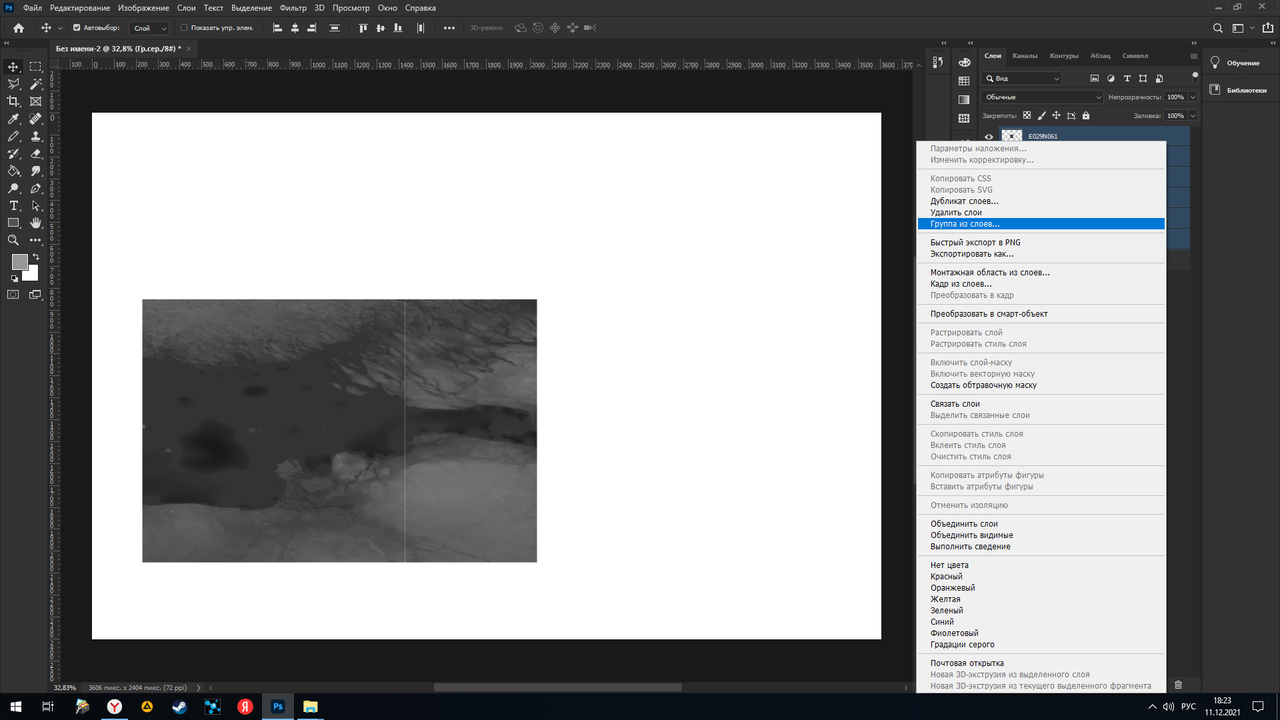Expand the Непрозрачность opacity dropdown arrow
Image resolution: width=1280 pixels, height=720 pixels.
(x=1194, y=97)
